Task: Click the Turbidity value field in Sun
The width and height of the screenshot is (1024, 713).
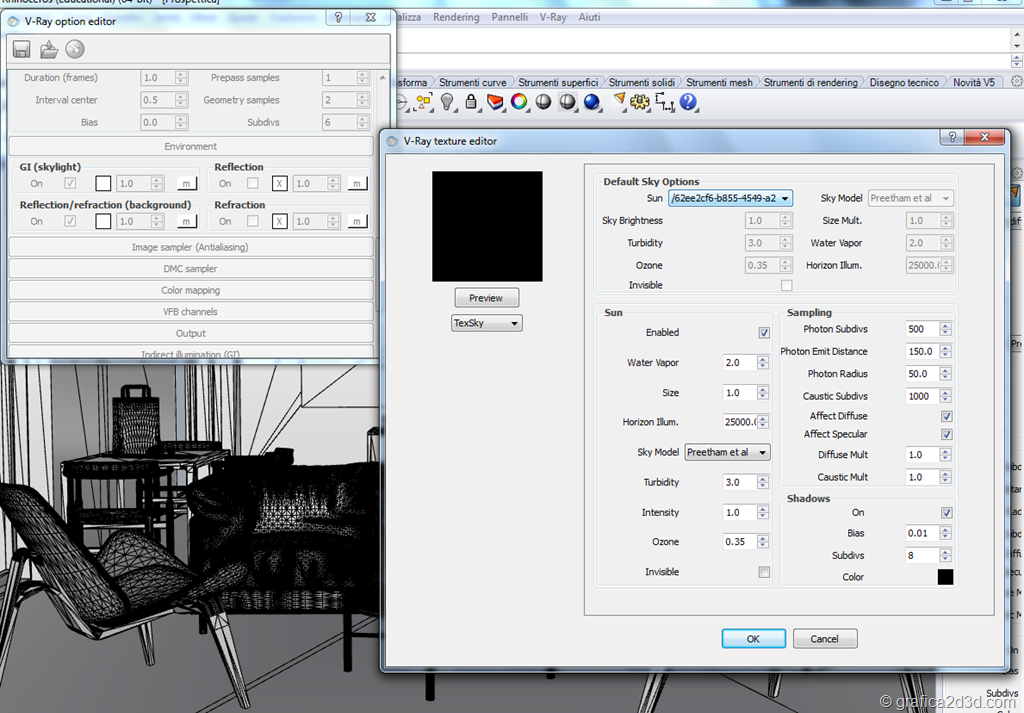Action: (x=739, y=483)
